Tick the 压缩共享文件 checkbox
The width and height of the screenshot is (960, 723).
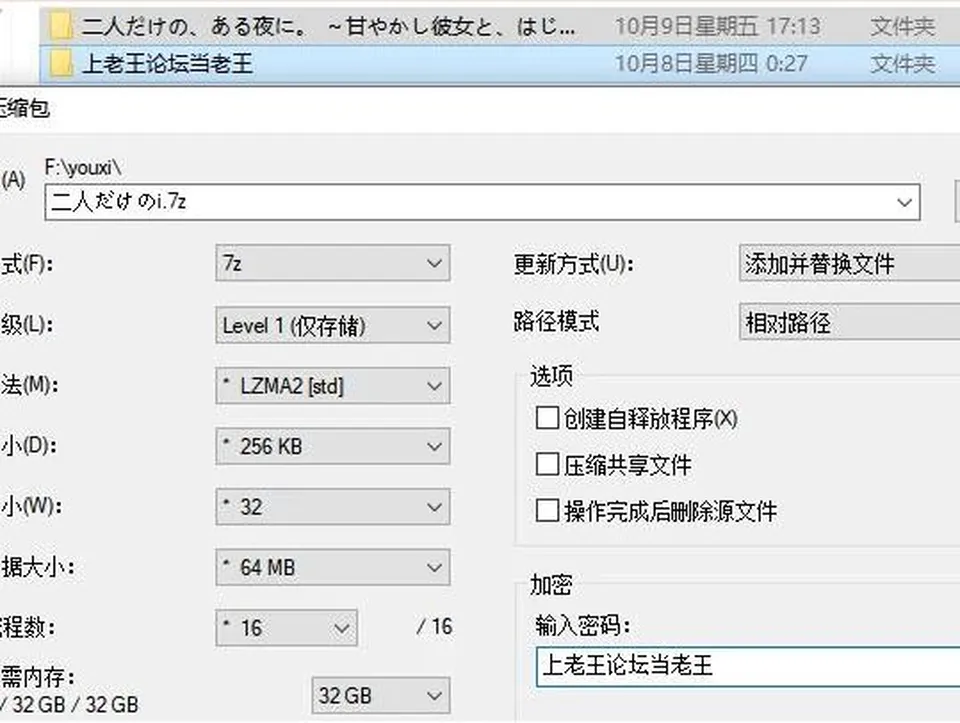(x=547, y=464)
